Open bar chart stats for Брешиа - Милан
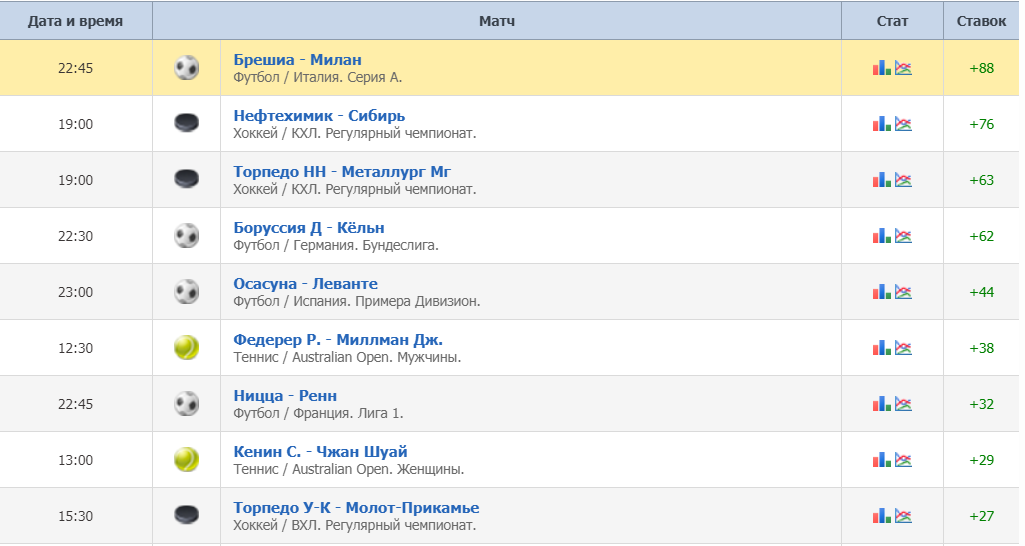Viewport: 1025px width, 546px height. (x=881, y=67)
